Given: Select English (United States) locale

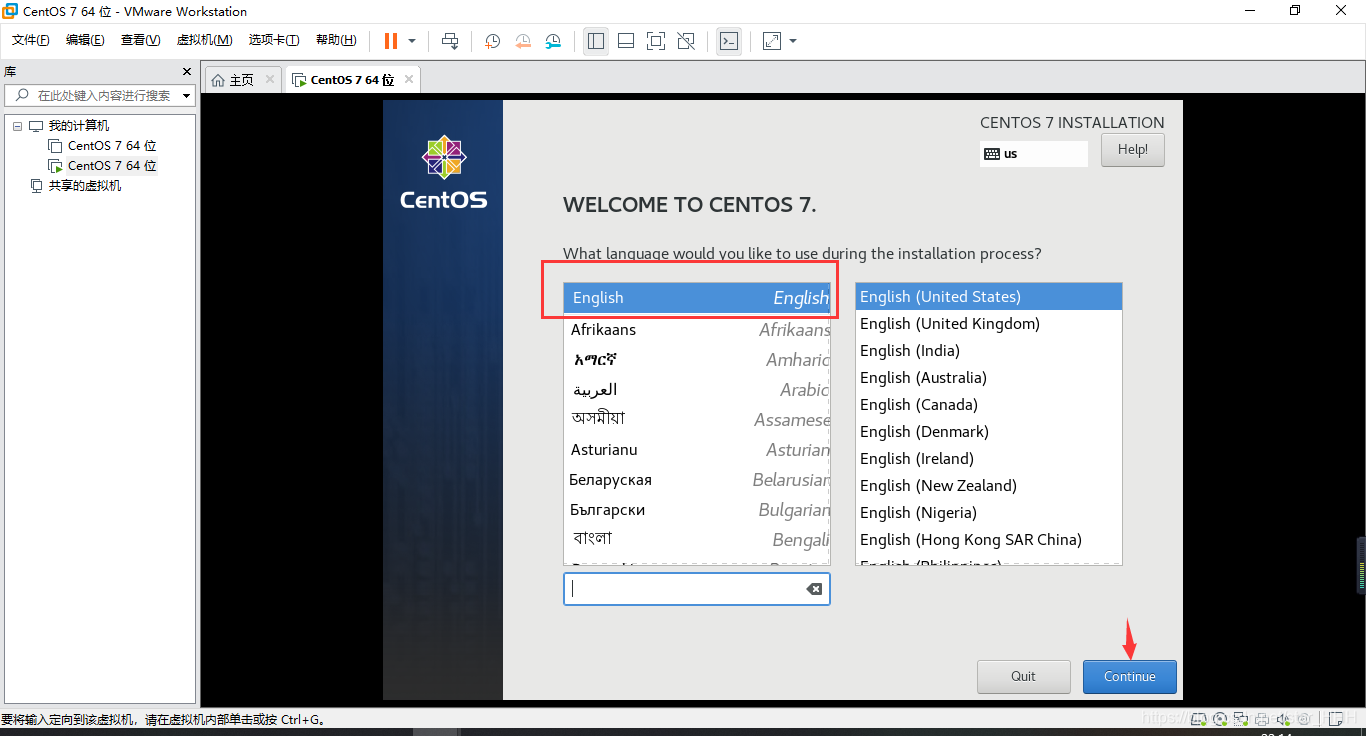Looking at the screenshot, I should click(x=989, y=297).
